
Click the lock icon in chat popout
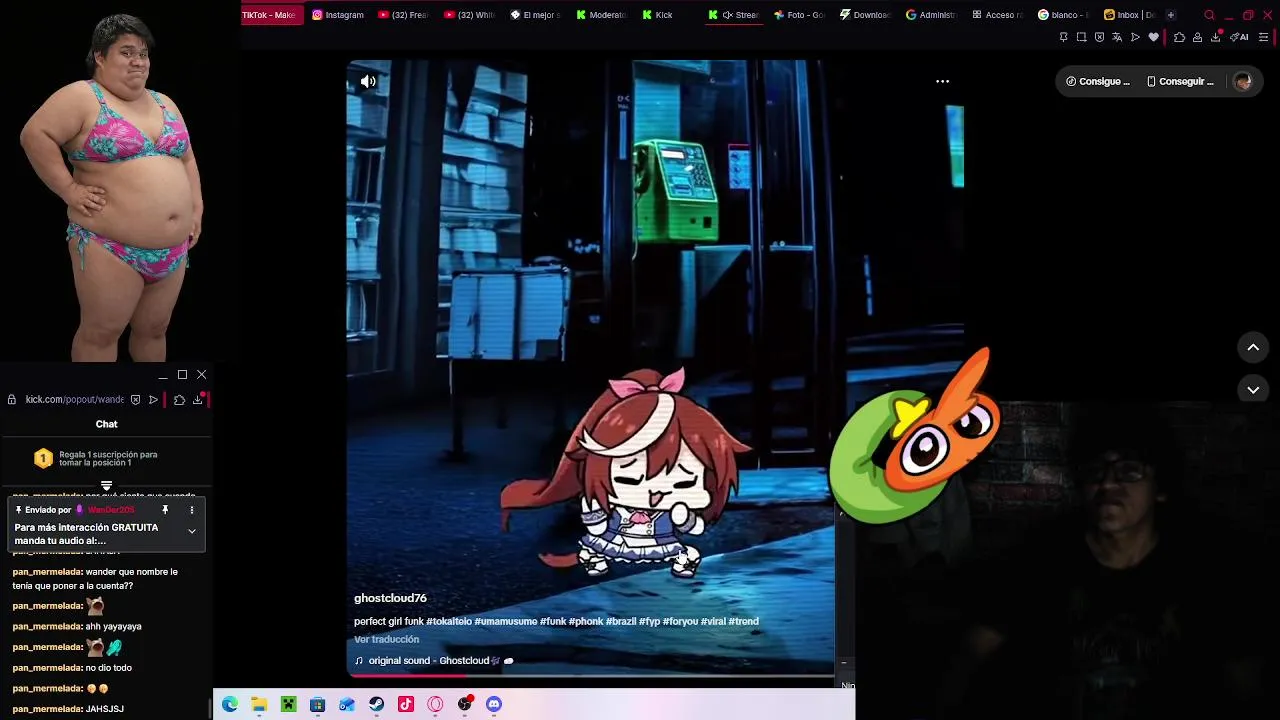pyautogui.click(x=11, y=399)
